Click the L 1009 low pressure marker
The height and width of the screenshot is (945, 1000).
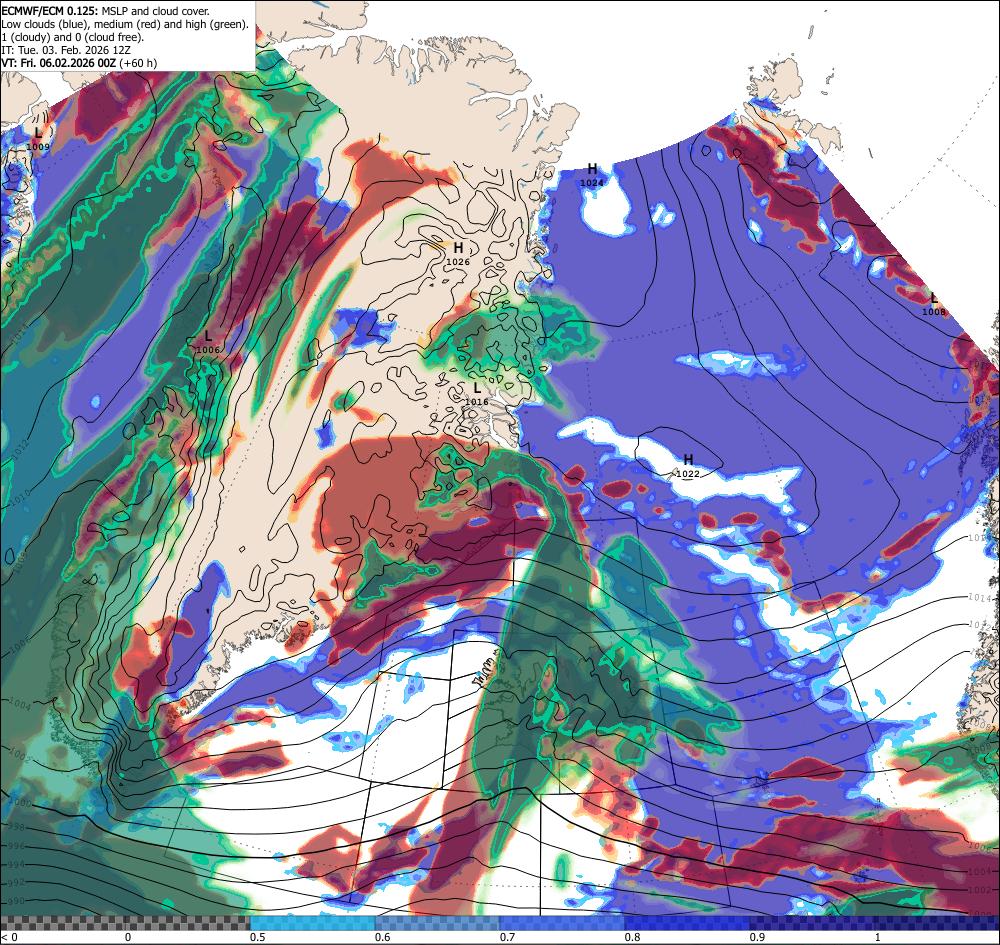coord(38,138)
